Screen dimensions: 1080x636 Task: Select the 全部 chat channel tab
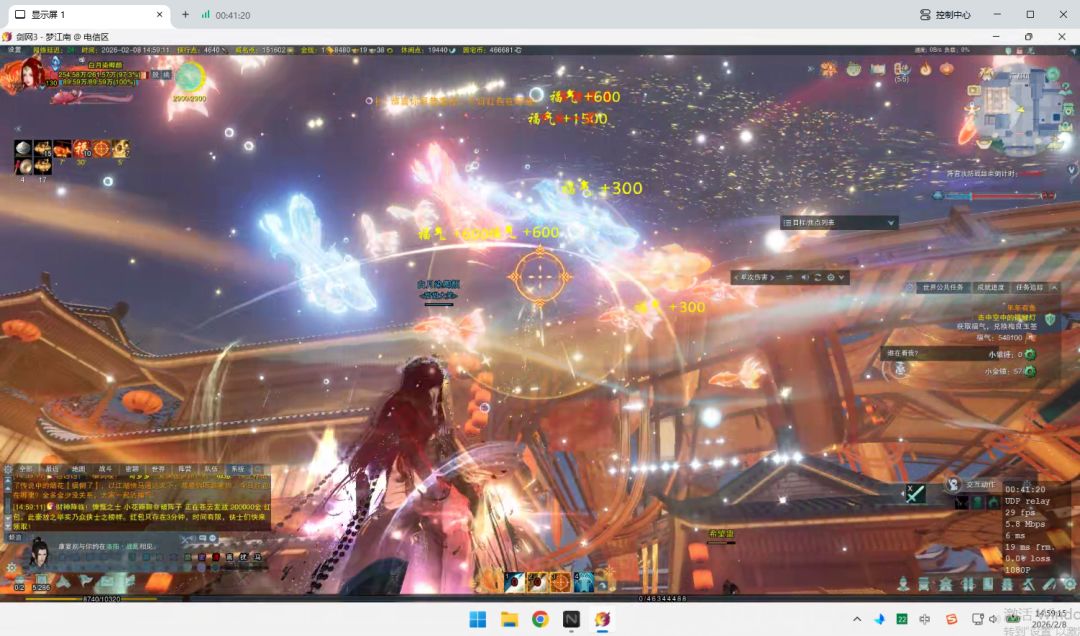pos(25,469)
